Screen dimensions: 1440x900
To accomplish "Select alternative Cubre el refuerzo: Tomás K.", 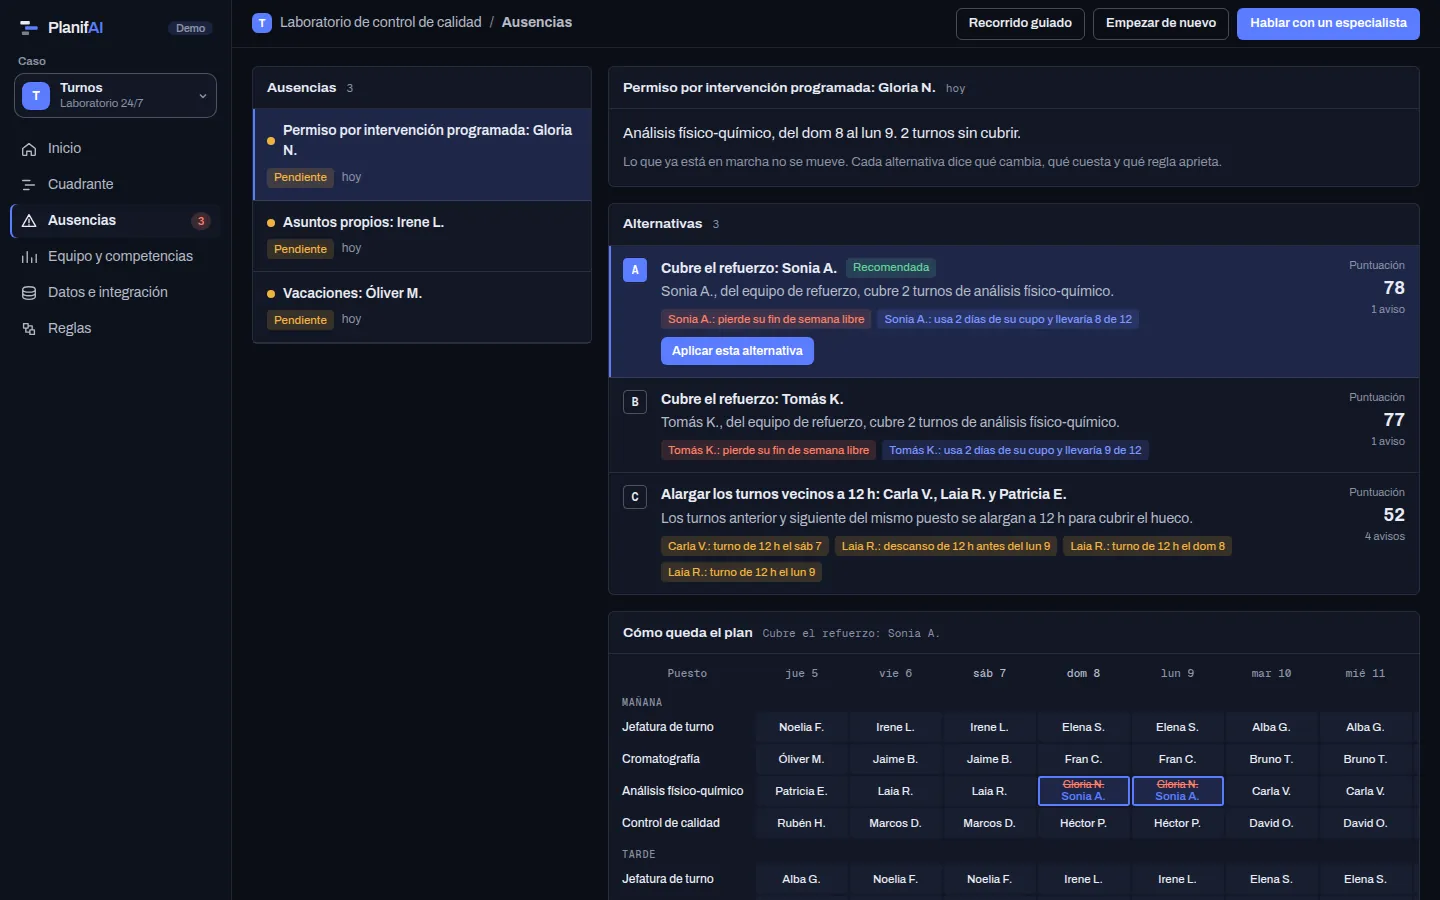I will point(1014,425).
